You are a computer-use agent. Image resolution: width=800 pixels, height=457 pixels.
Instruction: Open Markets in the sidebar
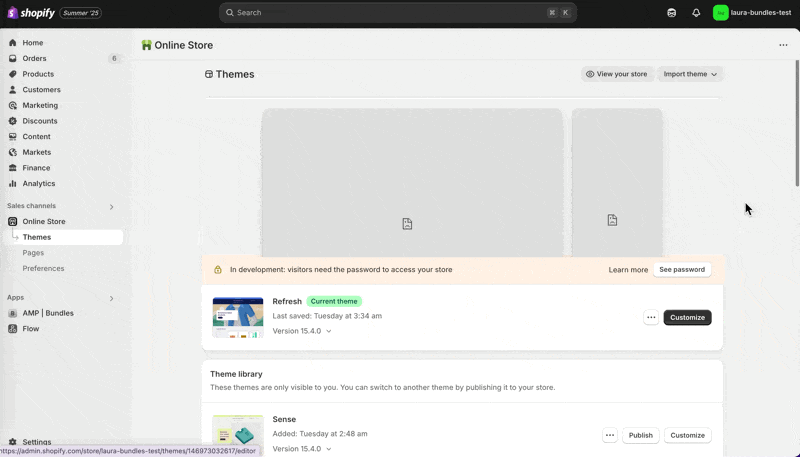point(36,153)
